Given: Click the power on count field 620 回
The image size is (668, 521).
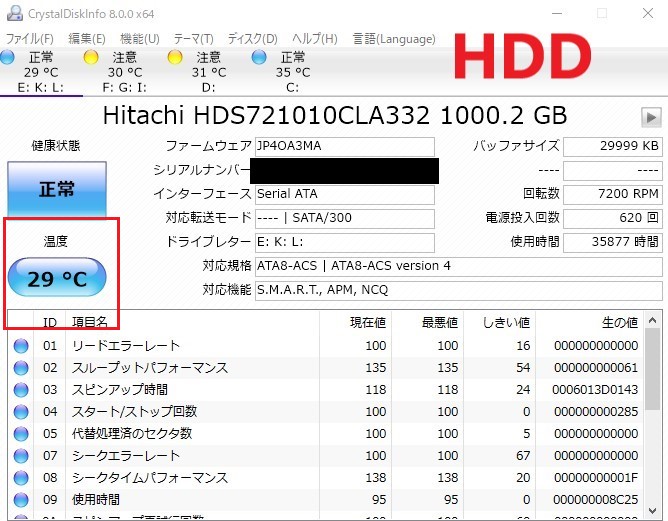Looking at the screenshot, I should click(613, 219).
